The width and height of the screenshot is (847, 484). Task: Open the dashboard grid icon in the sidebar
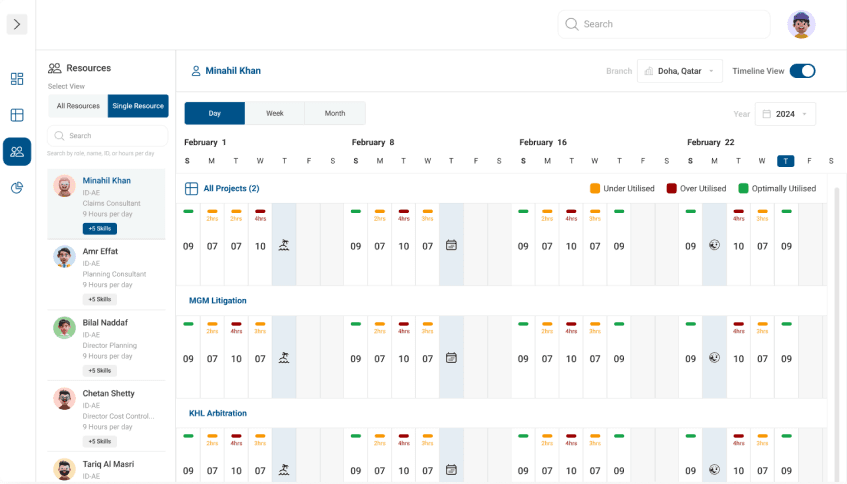pyautogui.click(x=17, y=79)
